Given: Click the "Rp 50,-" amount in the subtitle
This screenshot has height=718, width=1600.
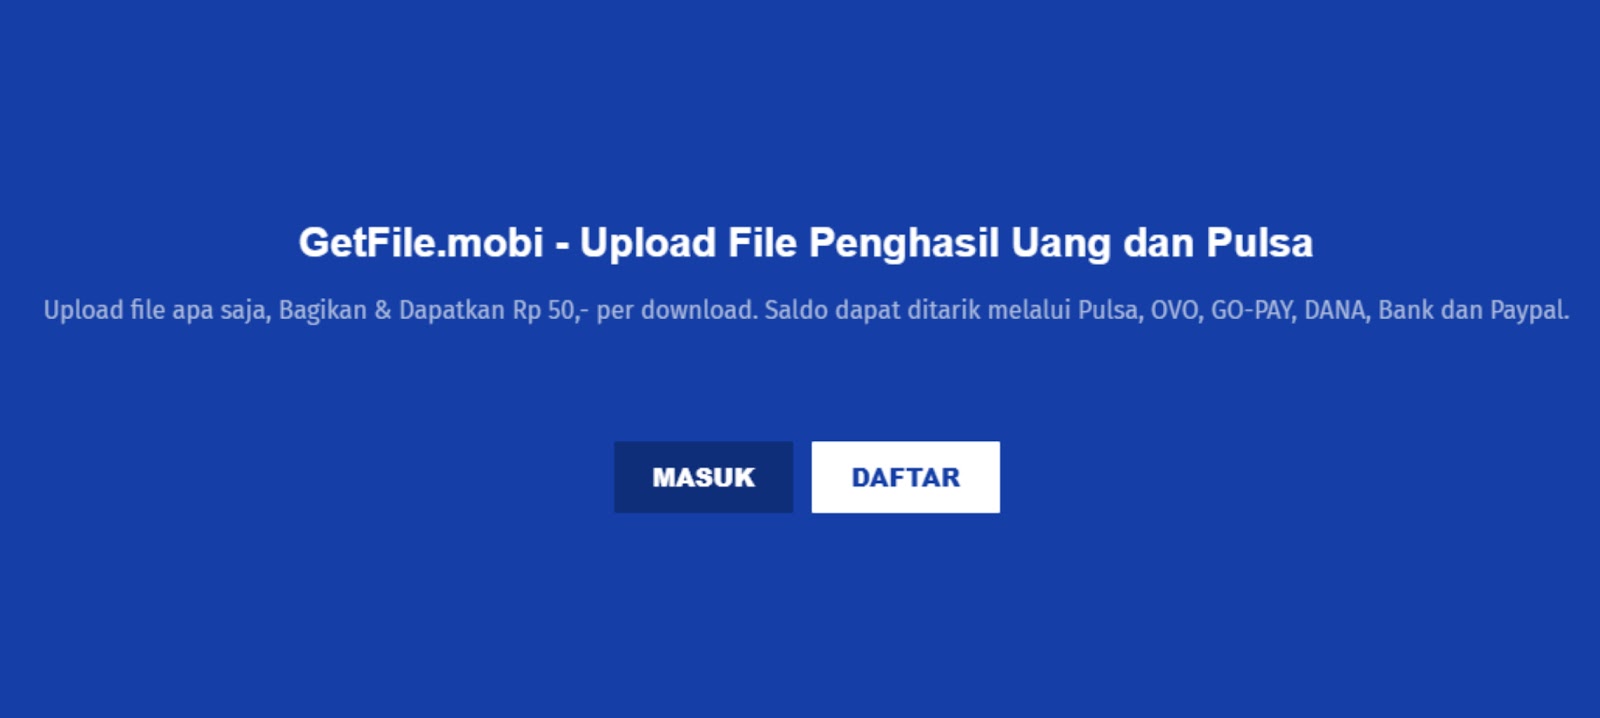Looking at the screenshot, I should click(x=551, y=310).
